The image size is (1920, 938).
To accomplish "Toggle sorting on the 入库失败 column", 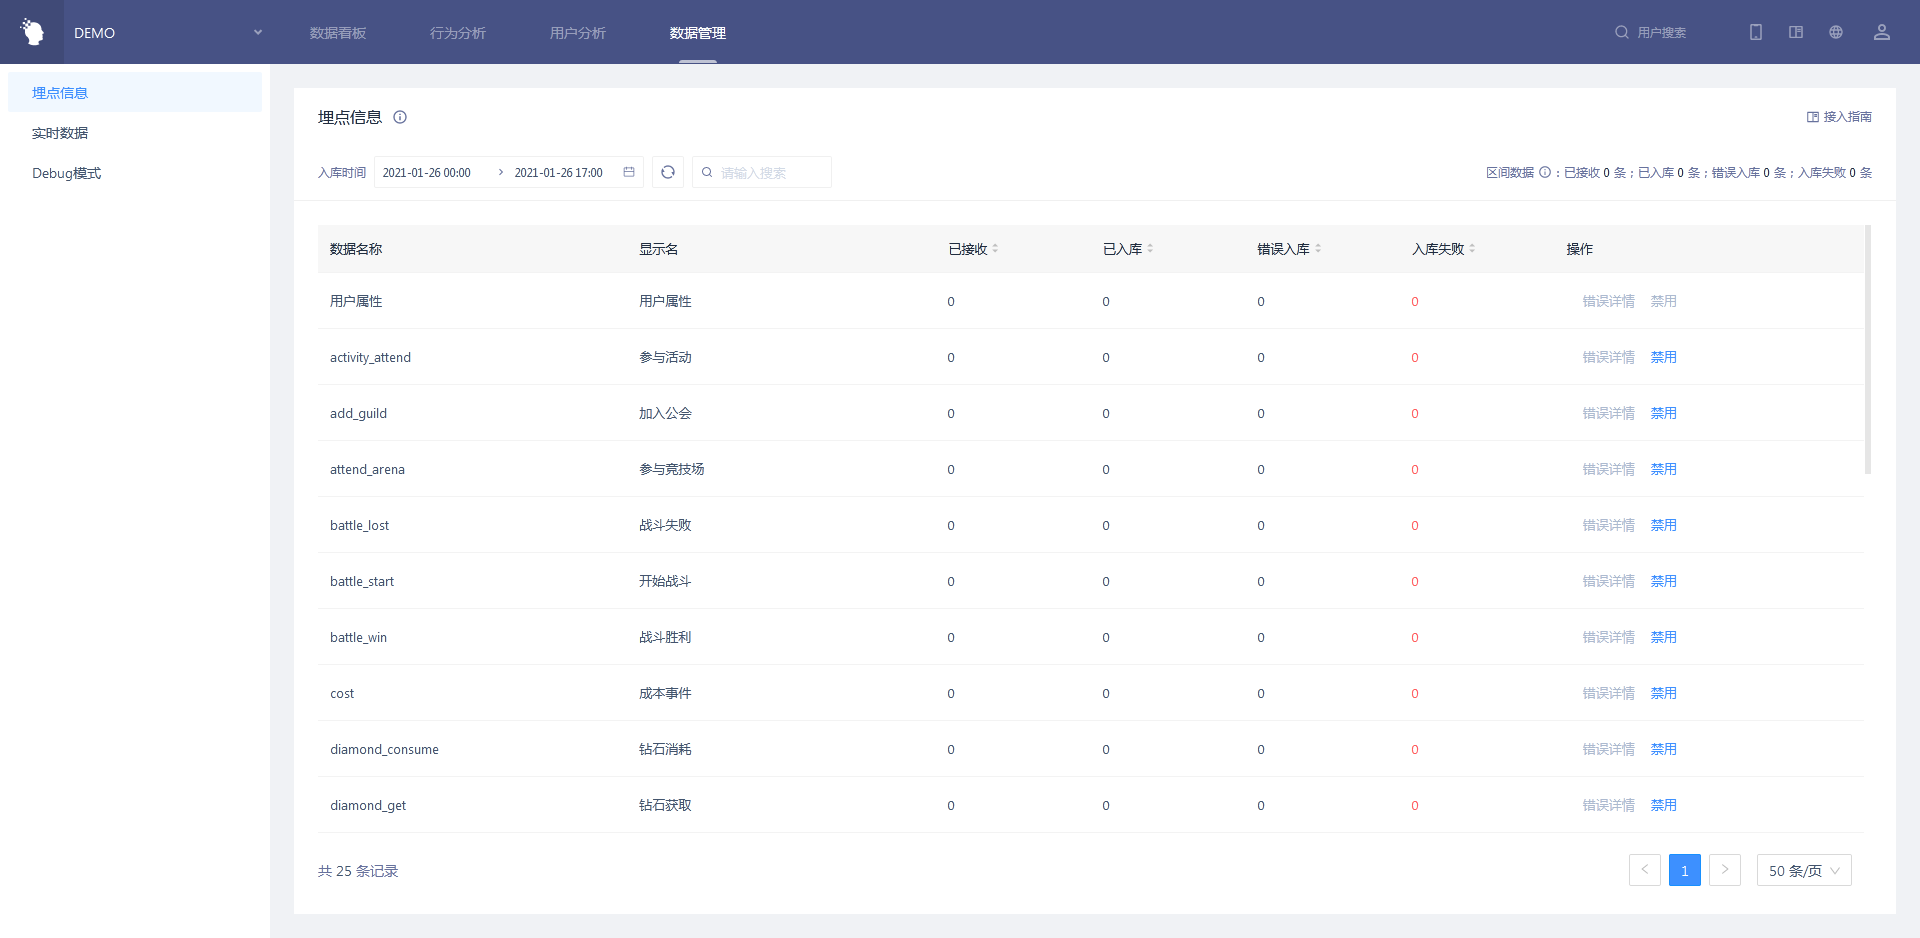I will click(x=1472, y=248).
